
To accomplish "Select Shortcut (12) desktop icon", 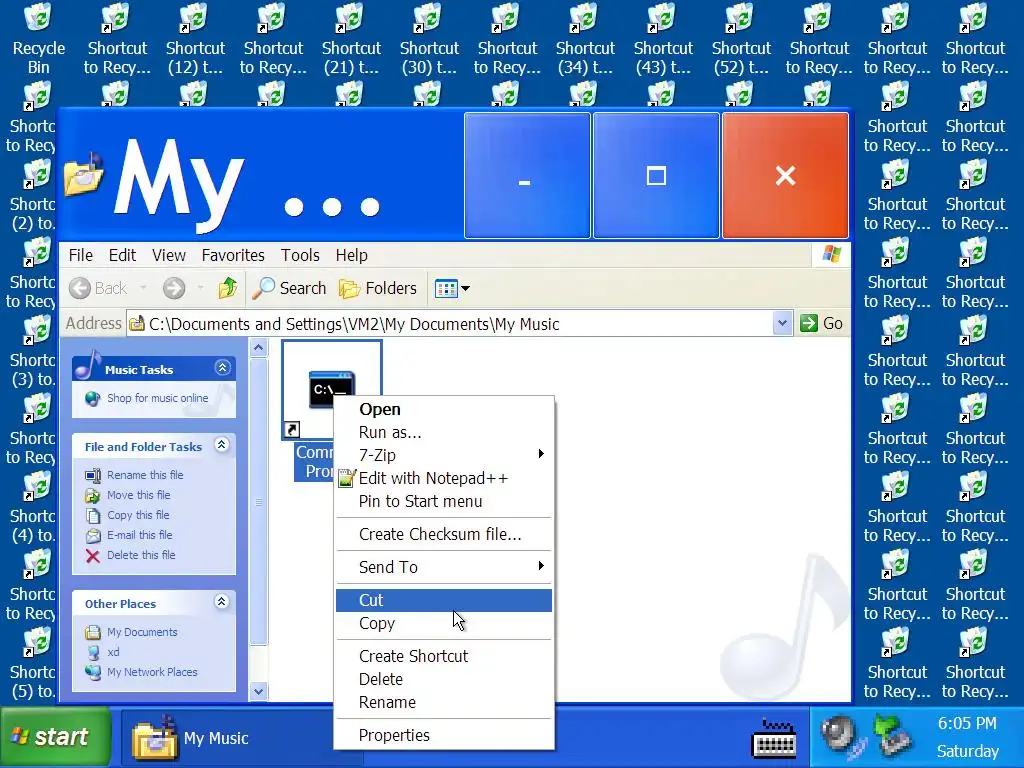I will [195, 38].
